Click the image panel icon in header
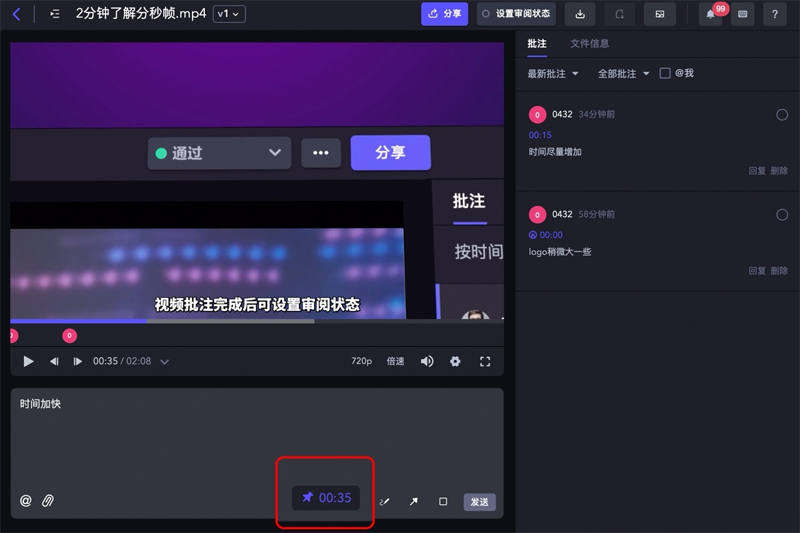The height and width of the screenshot is (533, 800). 660,14
